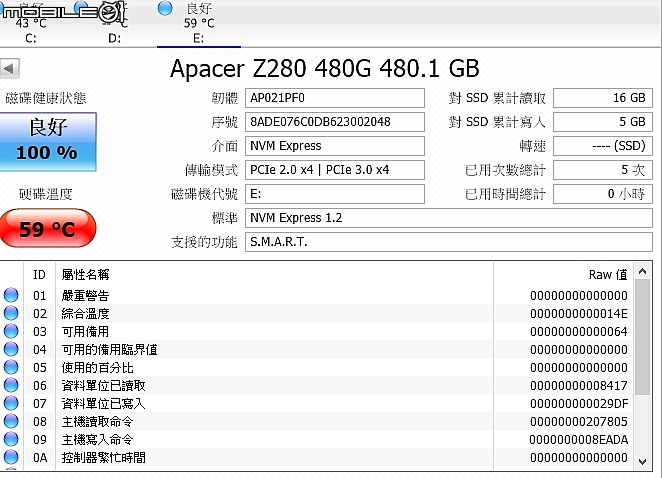This screenshot has width=662, height=478.
Task: Click the blue status icon for attribute 08
Action: pyautogui.click(x=11, y=421)
